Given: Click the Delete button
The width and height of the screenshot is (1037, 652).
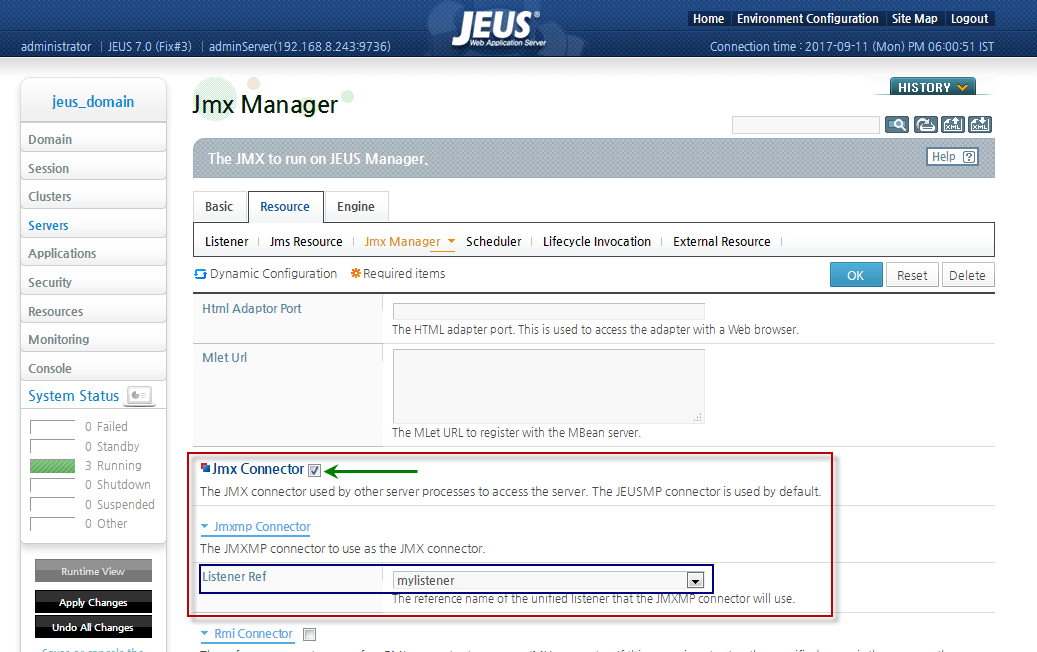Looking at the screenshot, I should coord(967,275).
